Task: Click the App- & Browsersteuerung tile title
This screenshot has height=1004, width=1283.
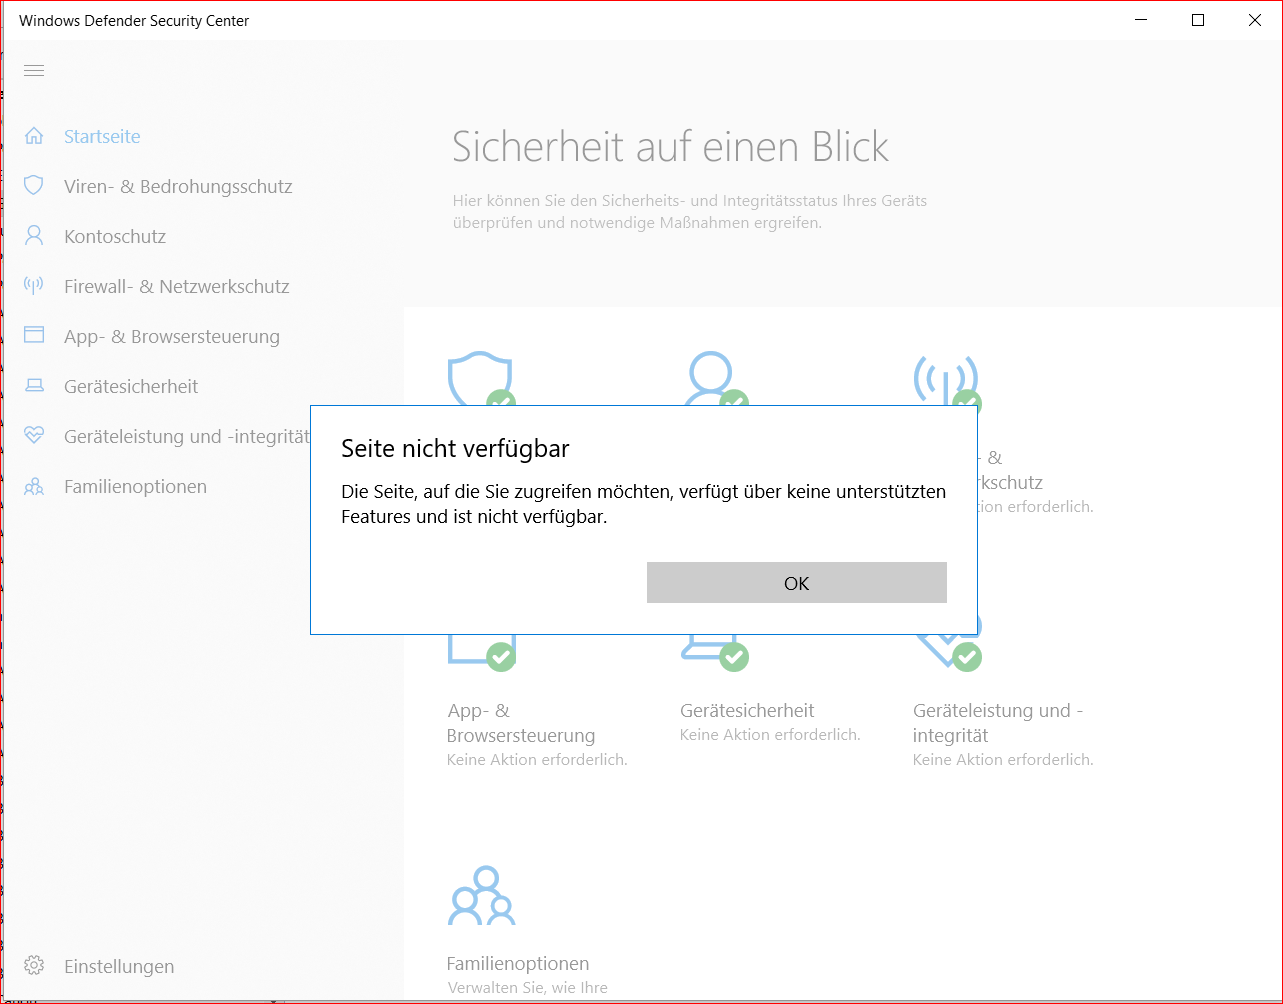Action: click(521, 723)
